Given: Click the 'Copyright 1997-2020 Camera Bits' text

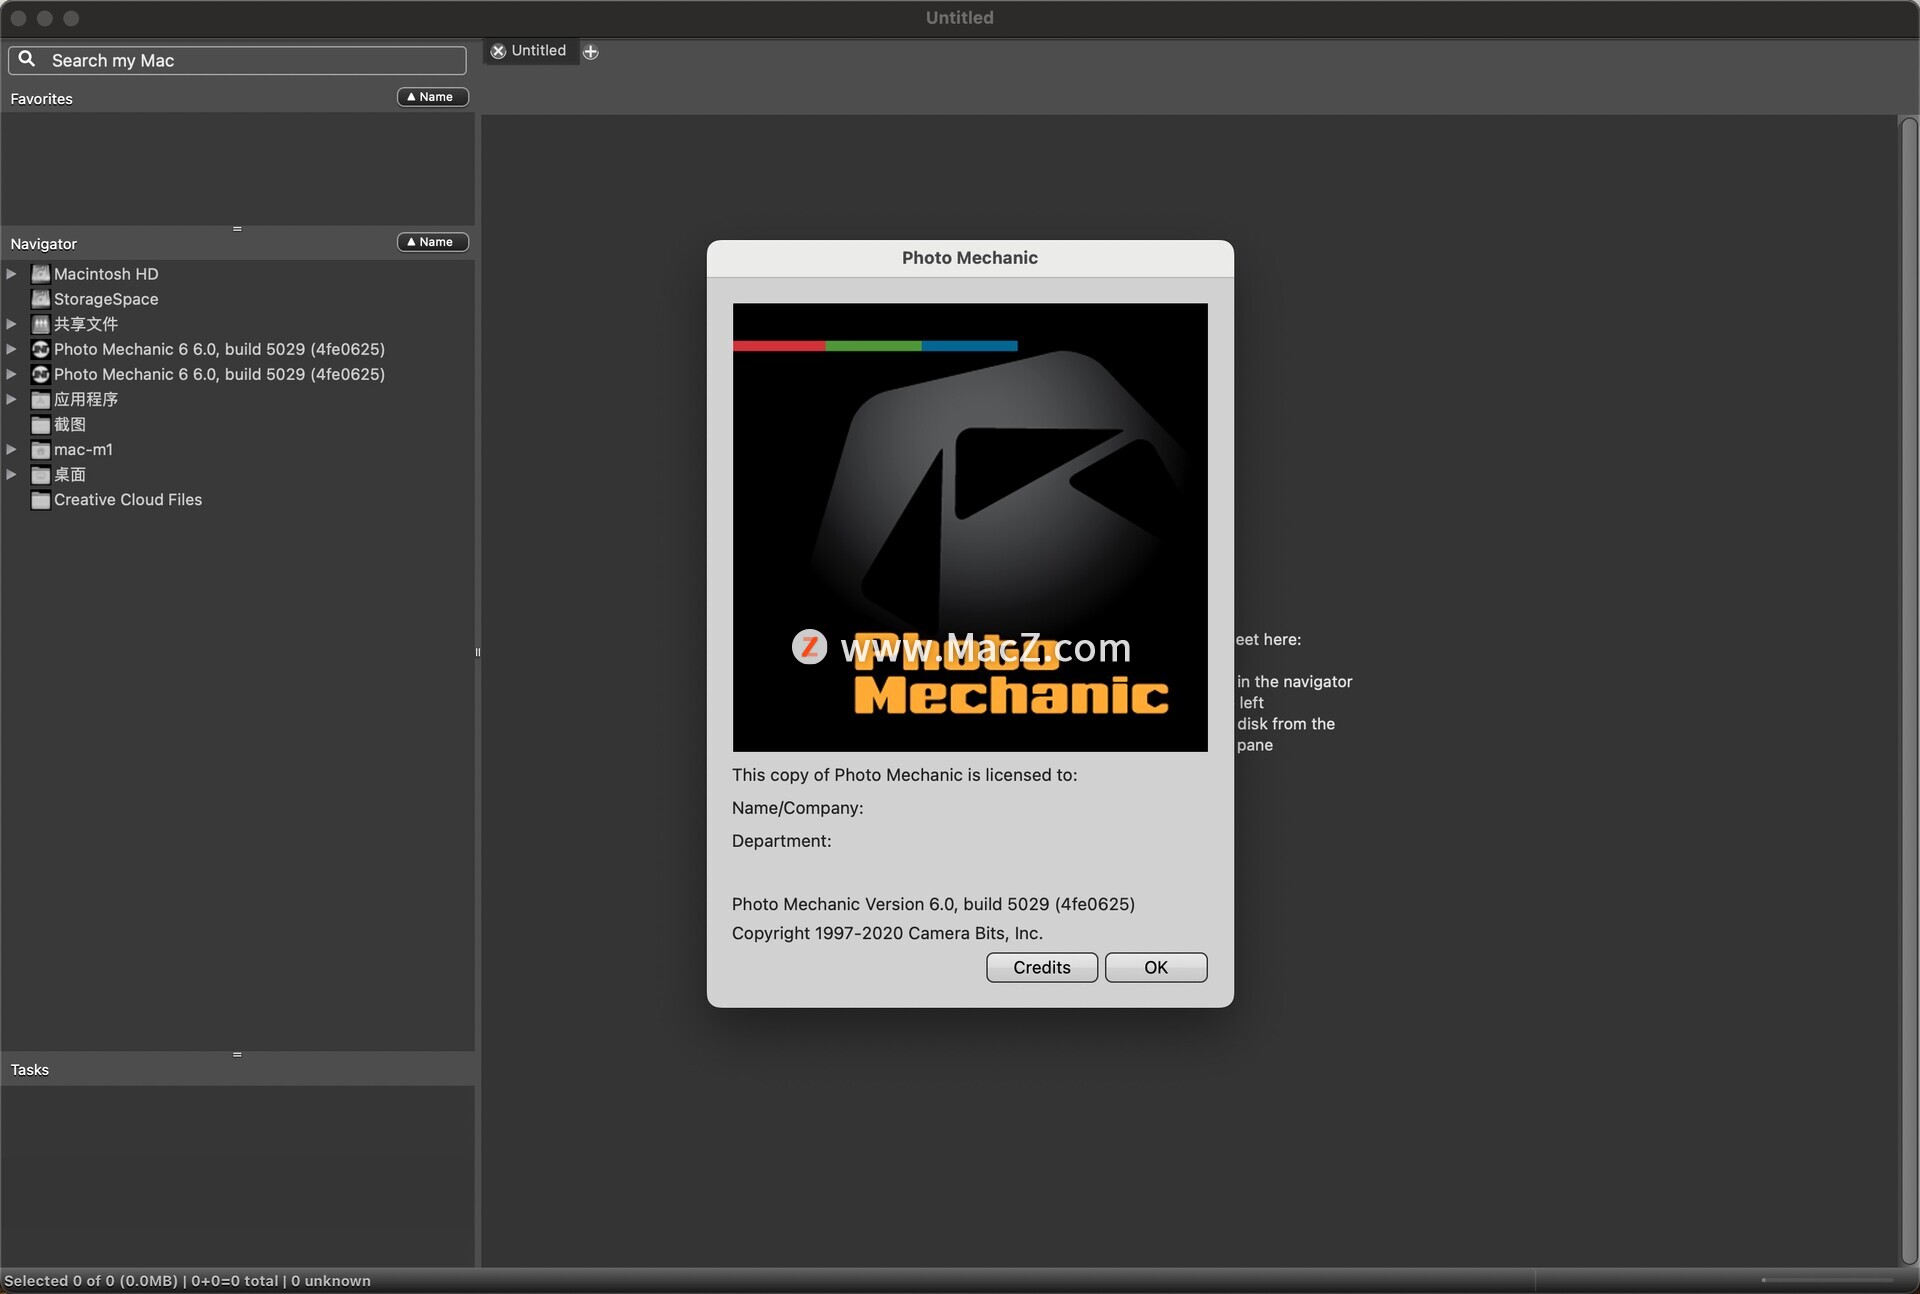Looking at the screenshot, I should 887,933.
